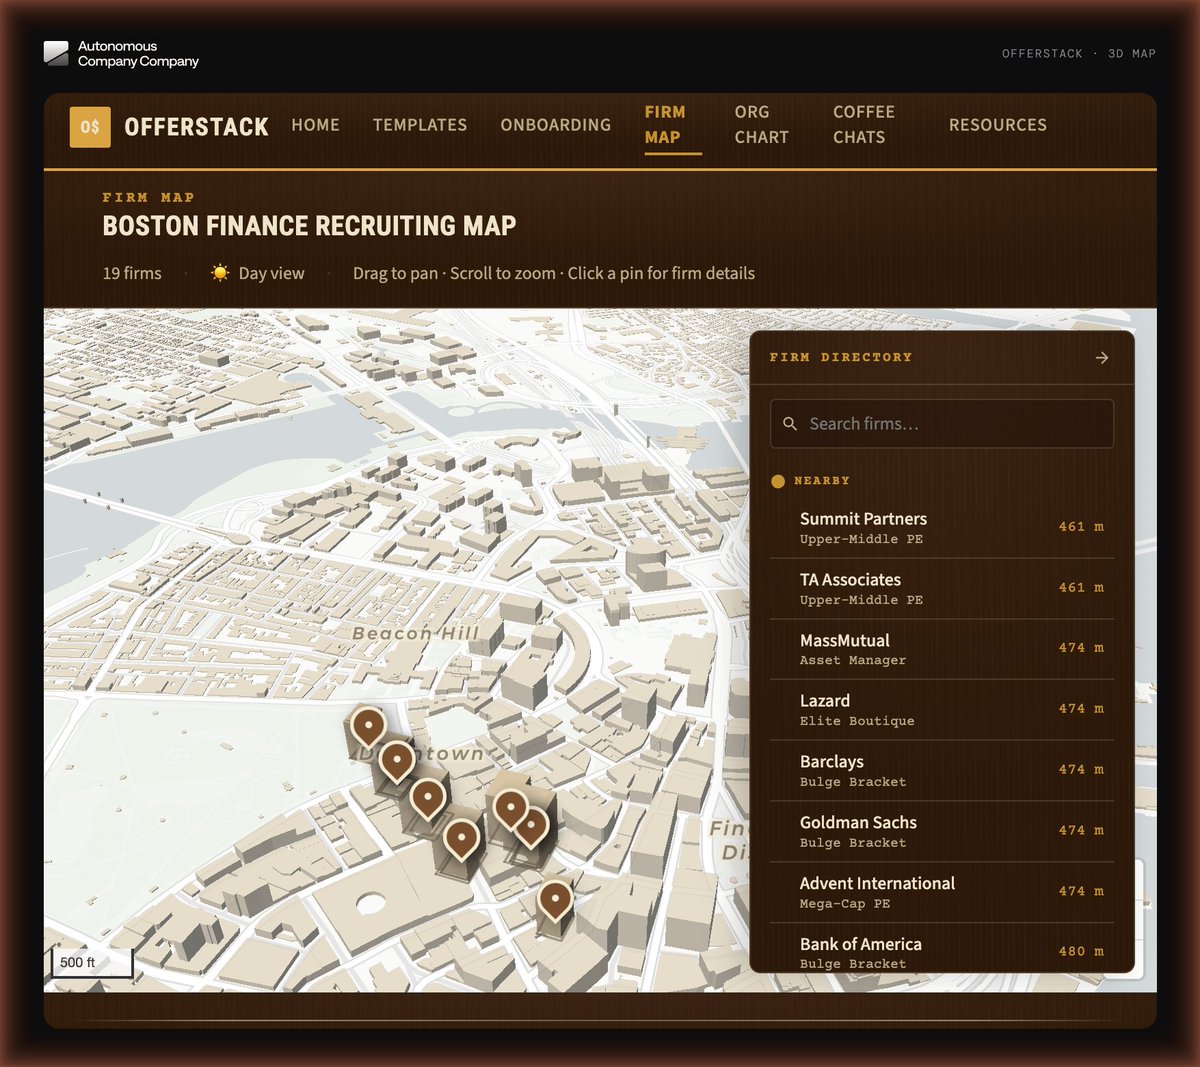Open the Org Chart page
This screenshot has width=1200, height=1067.
pyautogui.click(x=762, y=125)
